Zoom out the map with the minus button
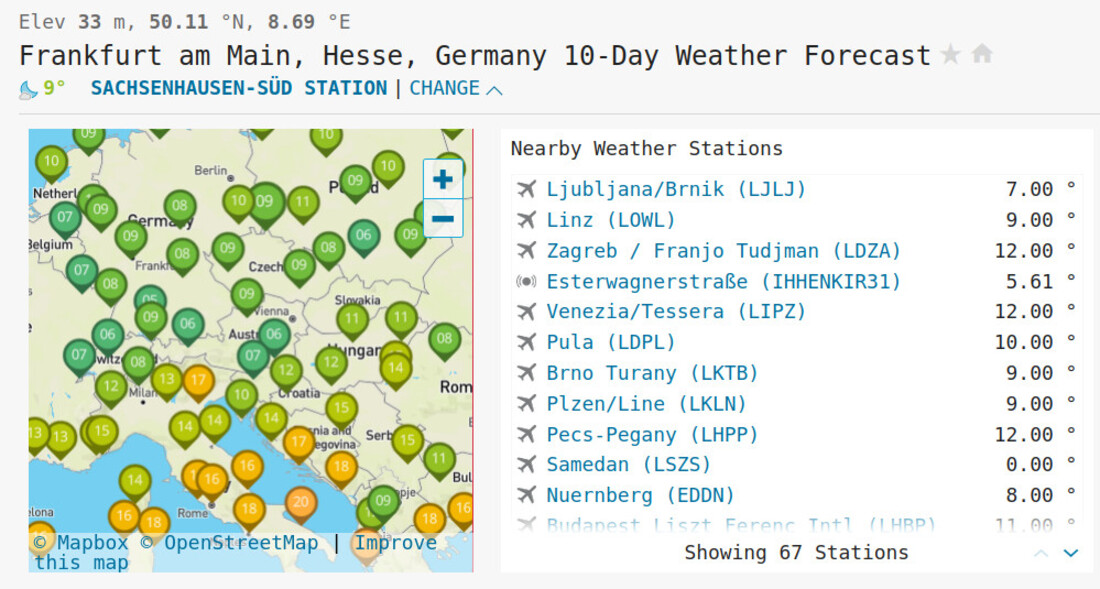This screenshot has height=589, width=1100. click(x=443, y=219)
